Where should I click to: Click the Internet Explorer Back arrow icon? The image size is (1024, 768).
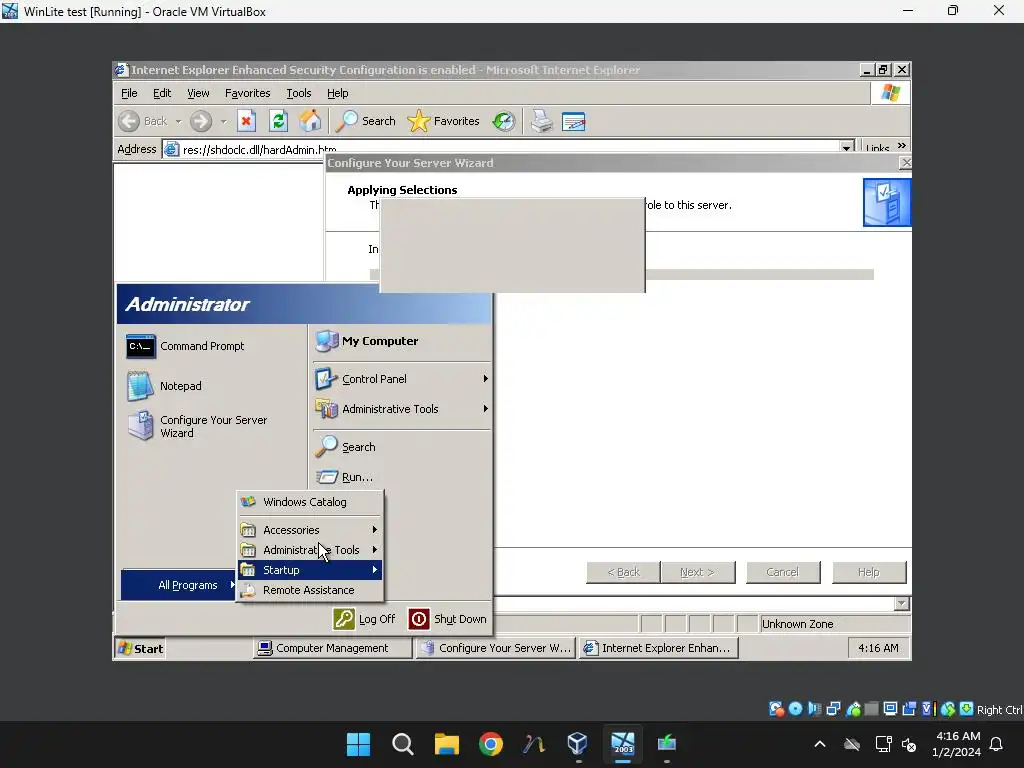[x=129, y=121]
